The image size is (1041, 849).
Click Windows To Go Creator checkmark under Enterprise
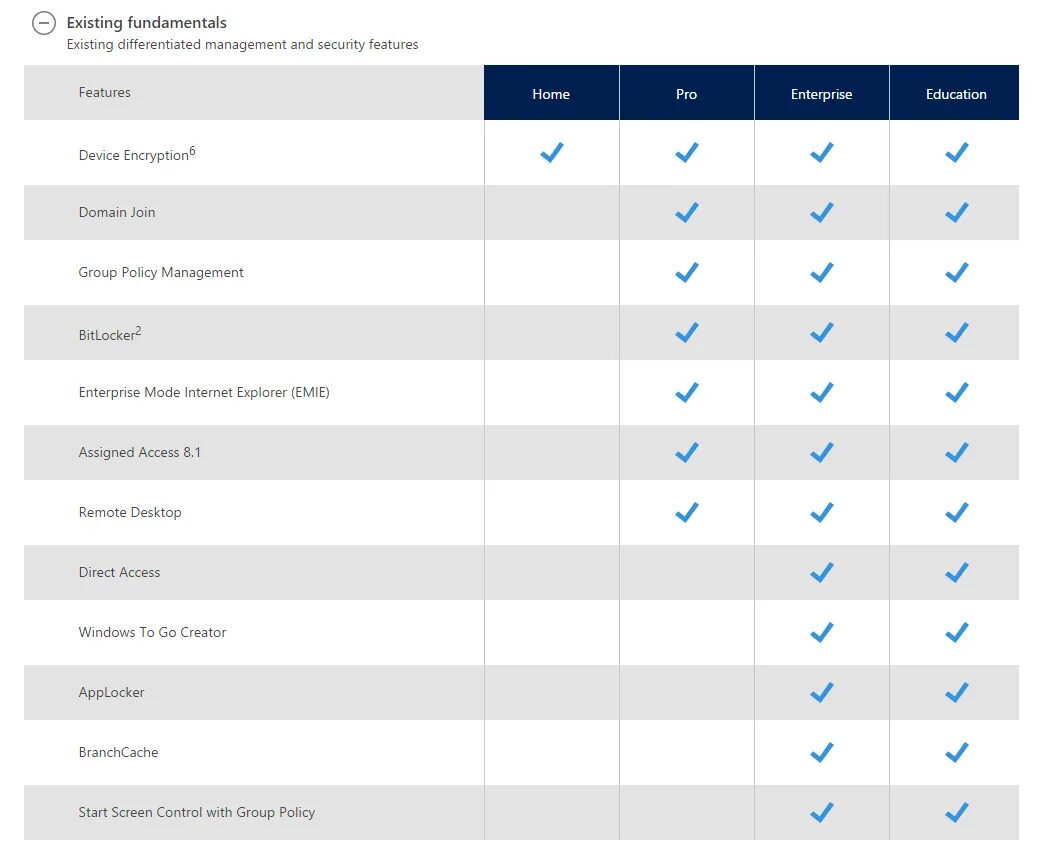click(821, 632)
